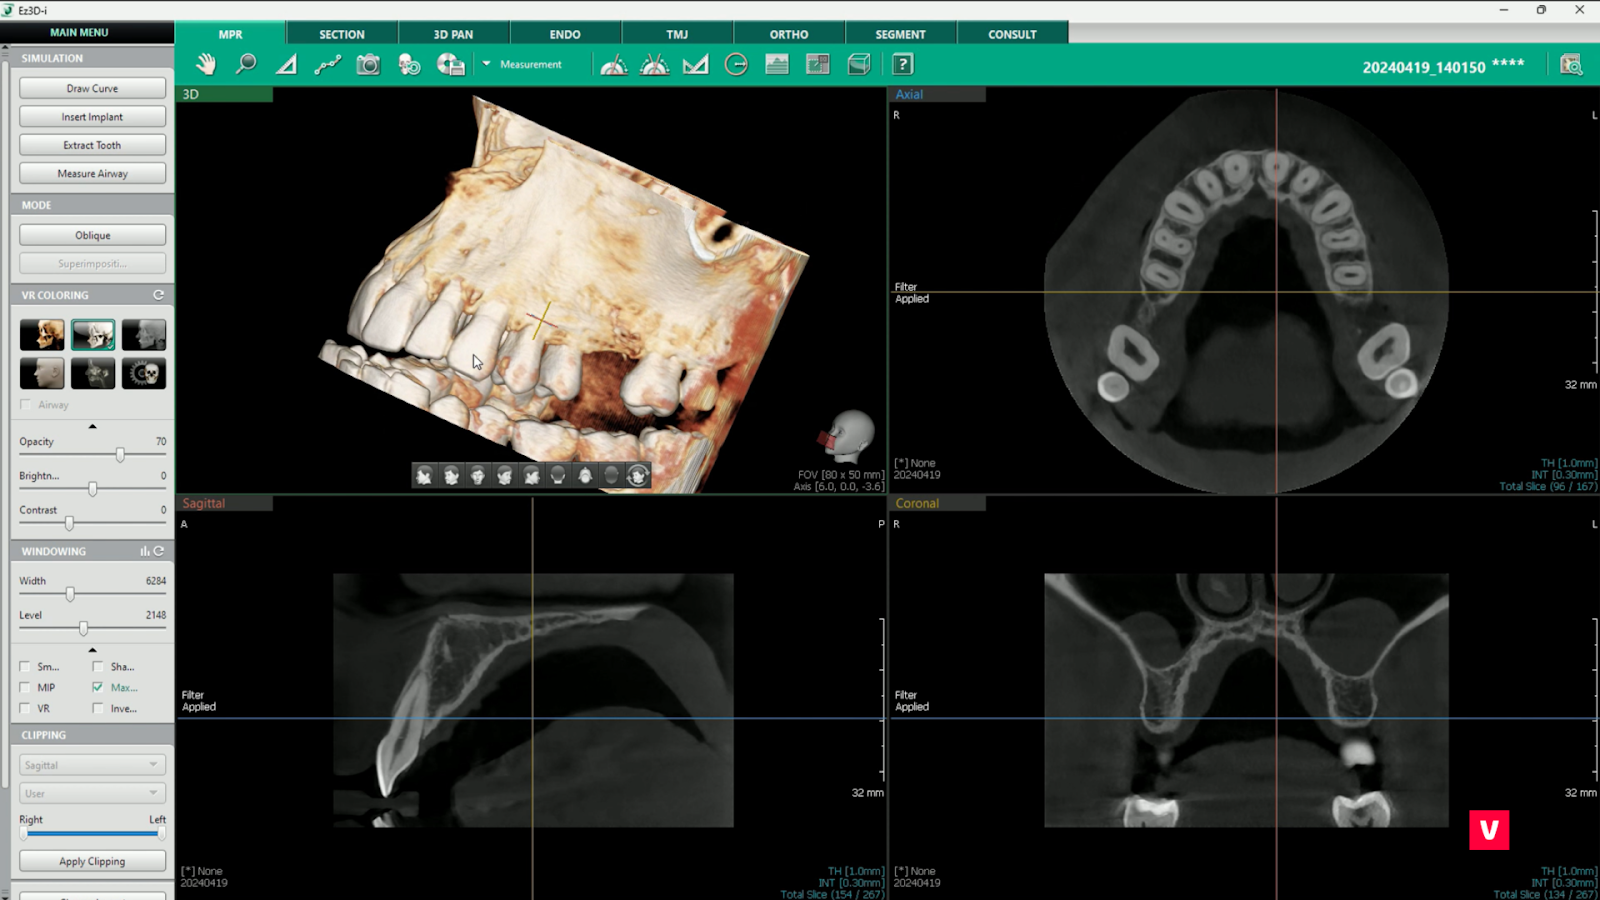Tick the VR checkbox
The width and height of the screenshot is (1600, 900).
tap(25, 708)
